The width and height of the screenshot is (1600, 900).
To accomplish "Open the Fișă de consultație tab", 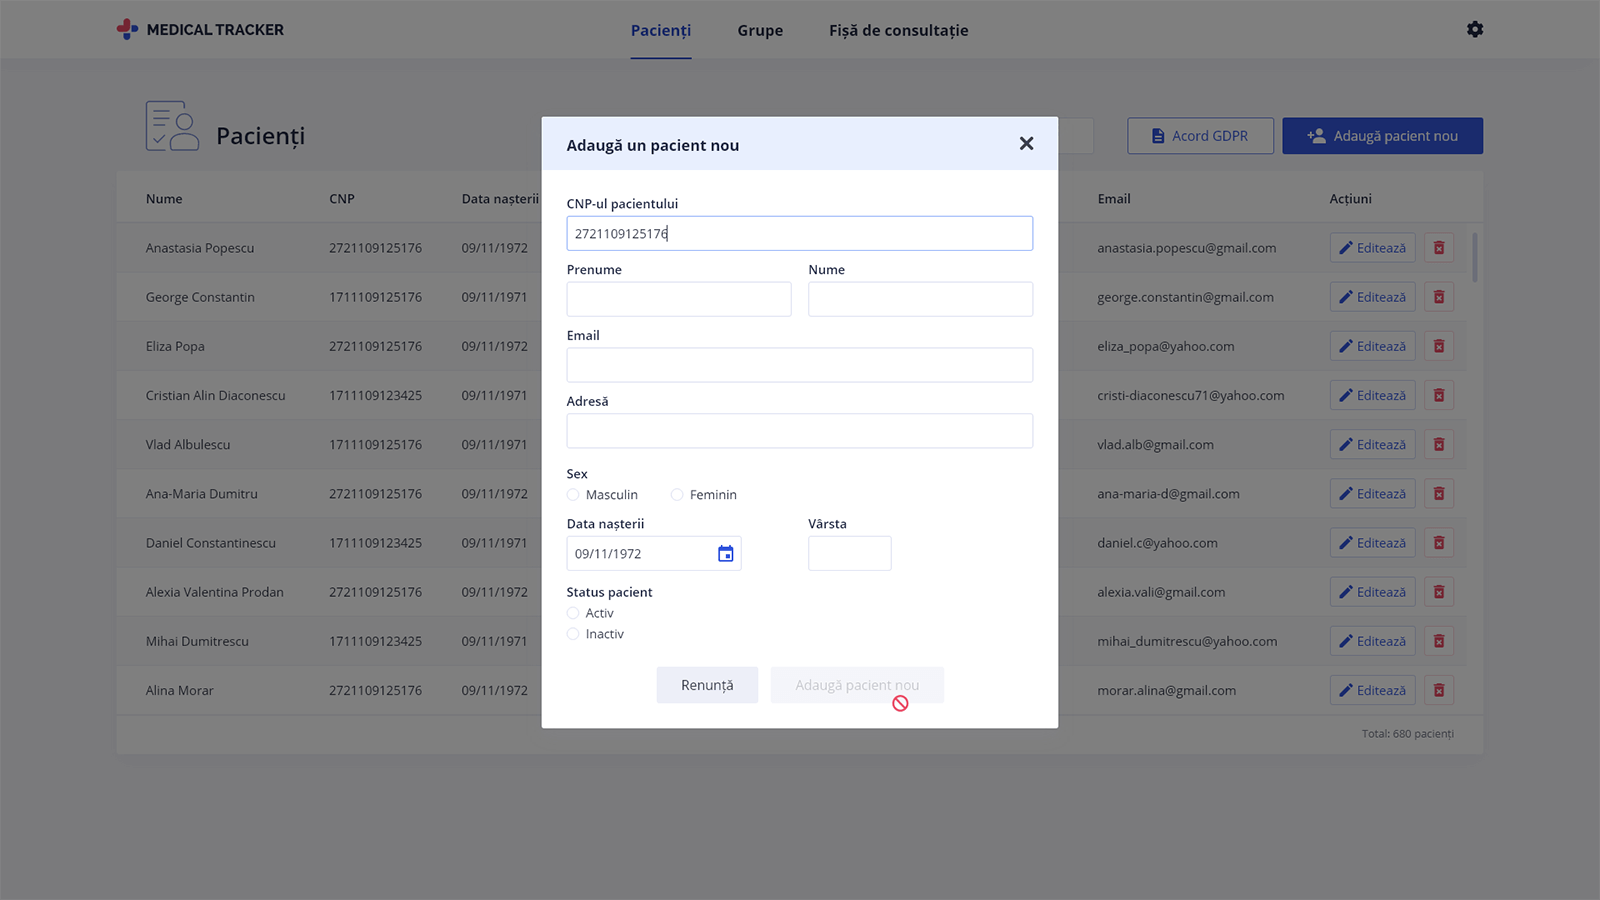I will [x=898, y=30].
